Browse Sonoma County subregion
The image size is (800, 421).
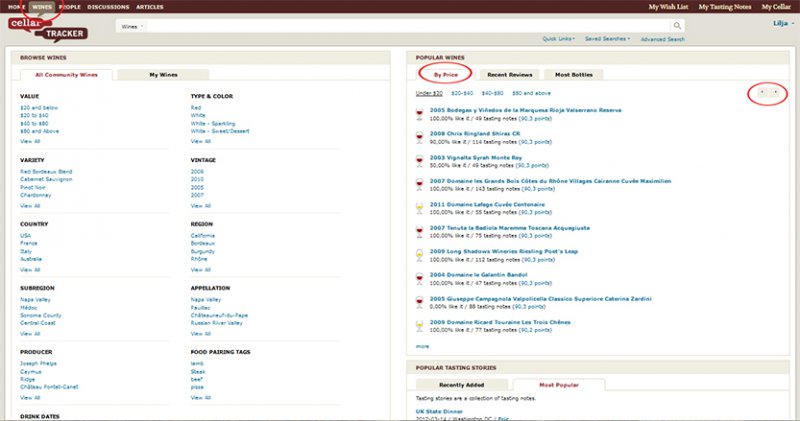pos(40,315)
